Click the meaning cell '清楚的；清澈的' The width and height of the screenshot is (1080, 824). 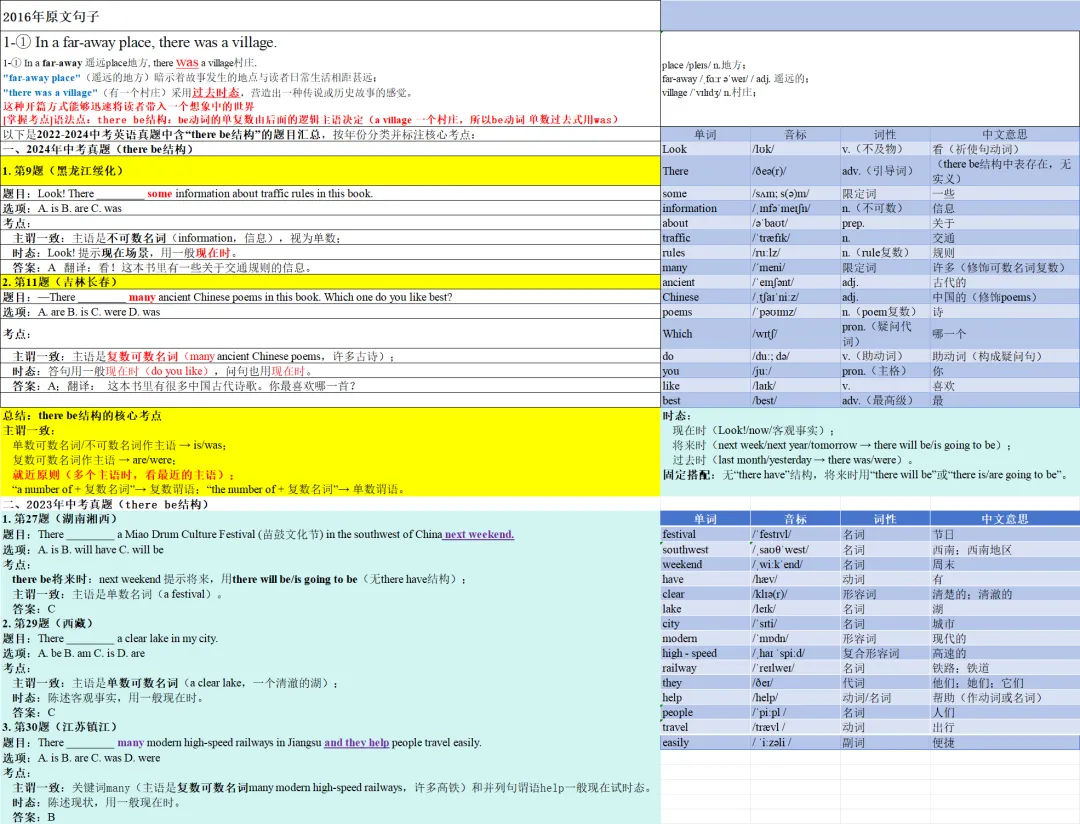1005,594
